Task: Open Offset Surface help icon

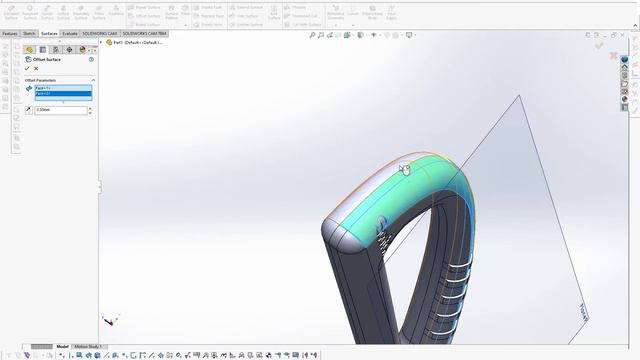Action: click(91, 60)
